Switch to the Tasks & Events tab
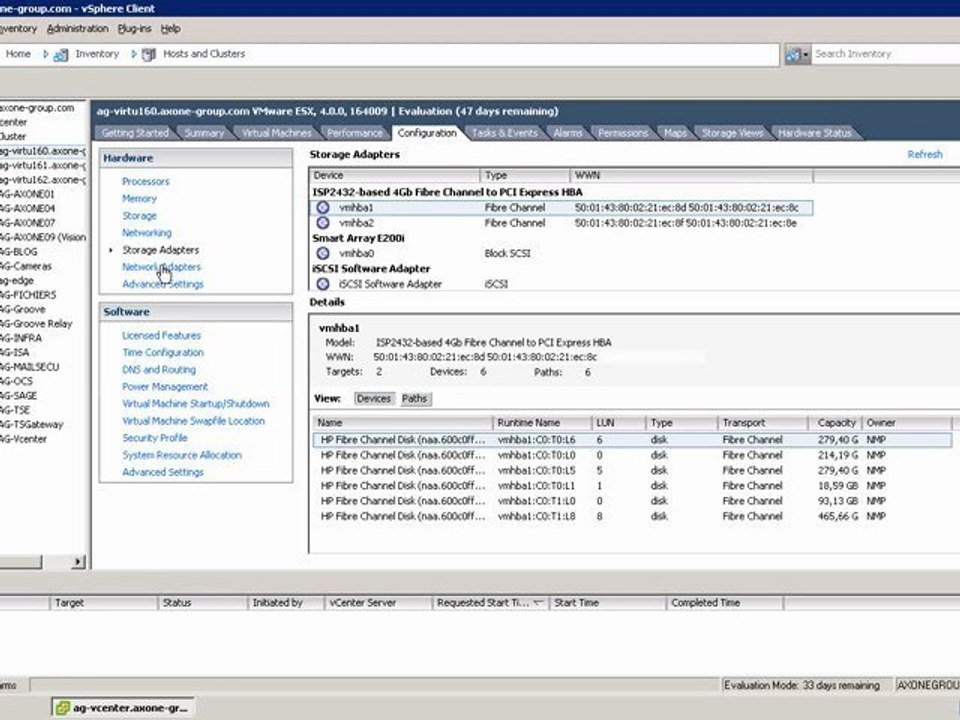This screenshot has width=960, height=720. pos(504,133)
